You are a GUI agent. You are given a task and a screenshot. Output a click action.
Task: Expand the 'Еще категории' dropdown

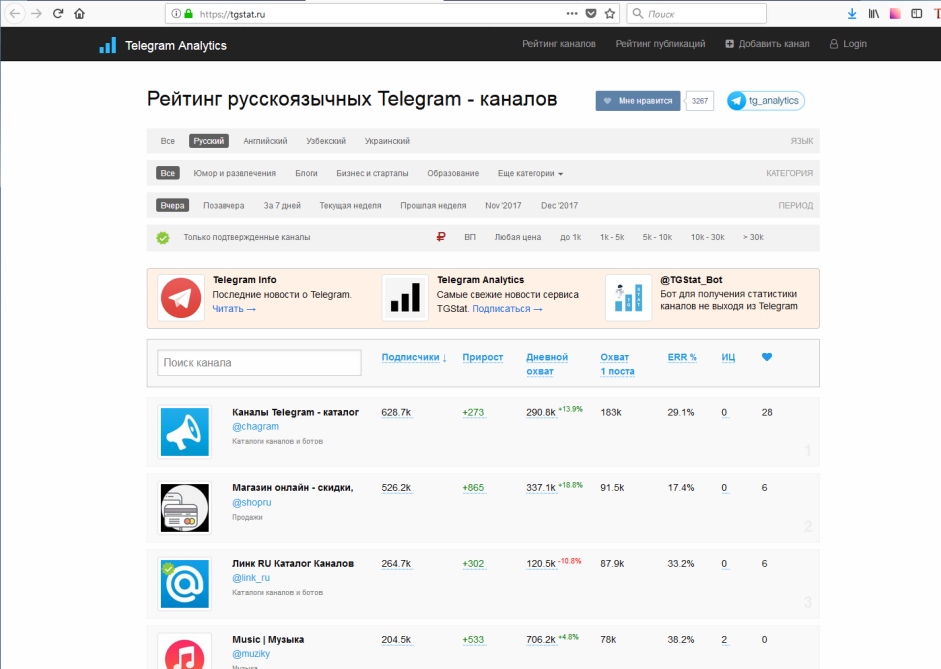tap(530, 172)
